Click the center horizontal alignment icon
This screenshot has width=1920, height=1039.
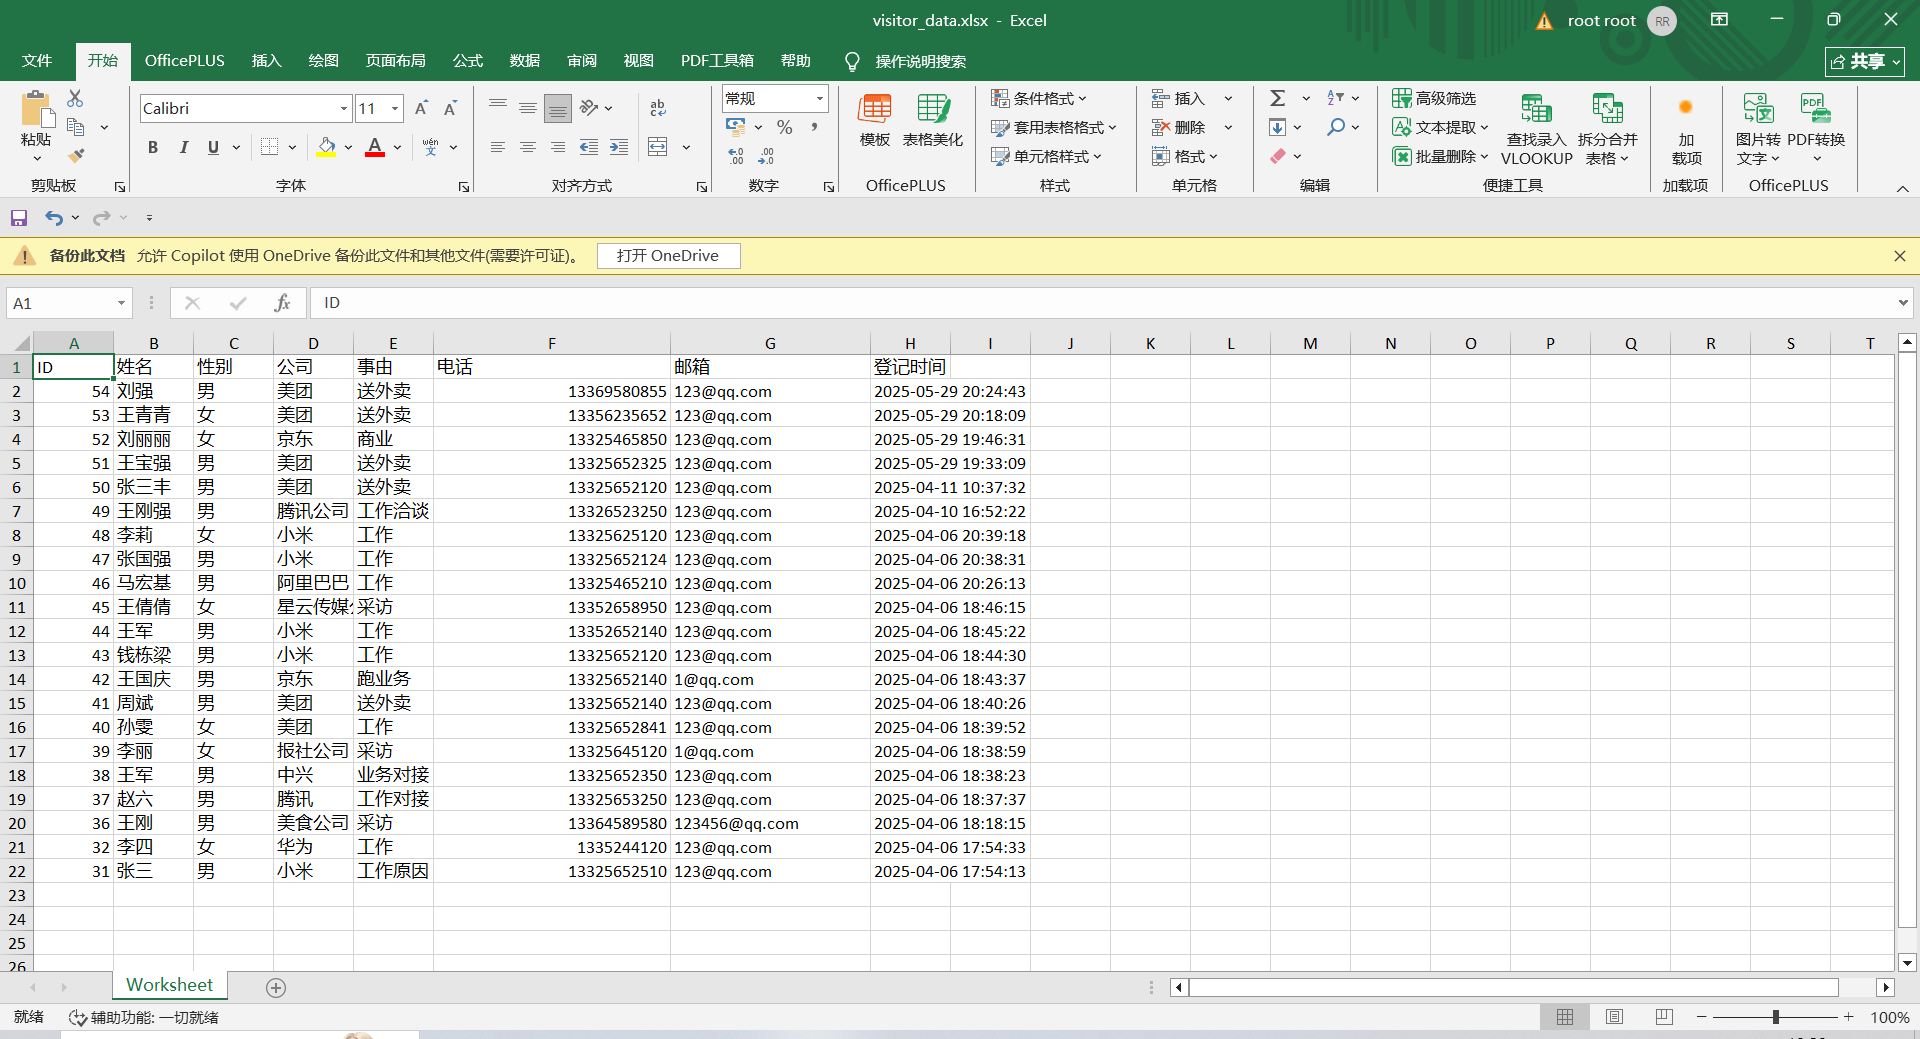point(528,147)
